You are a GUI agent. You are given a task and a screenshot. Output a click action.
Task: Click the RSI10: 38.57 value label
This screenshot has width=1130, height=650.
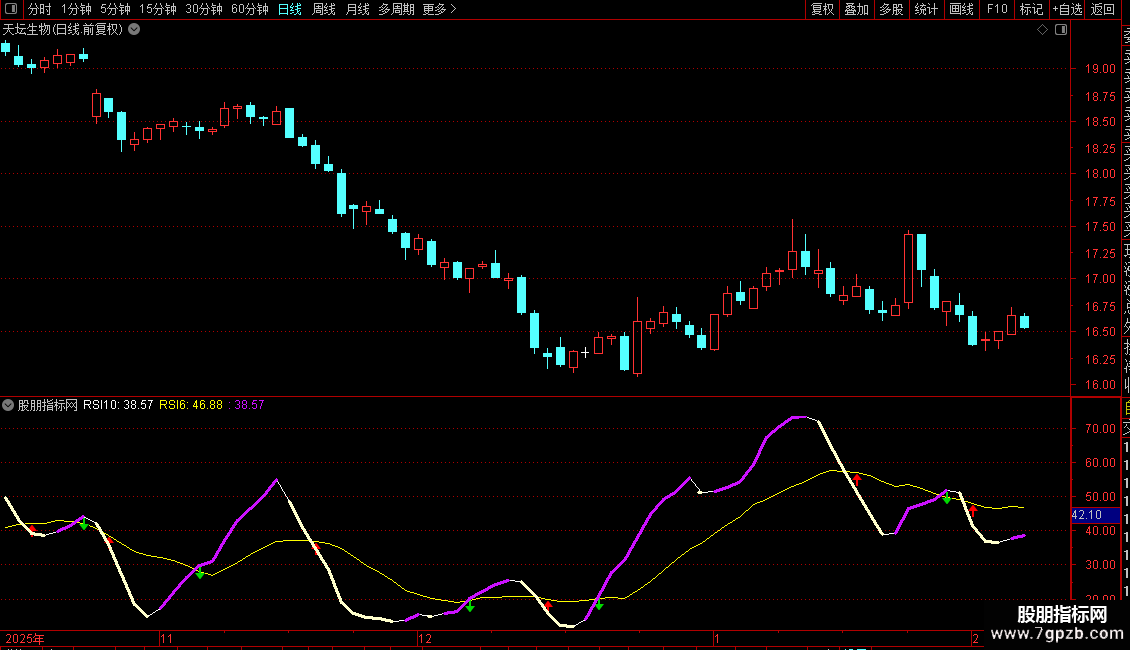pos(118,405)
